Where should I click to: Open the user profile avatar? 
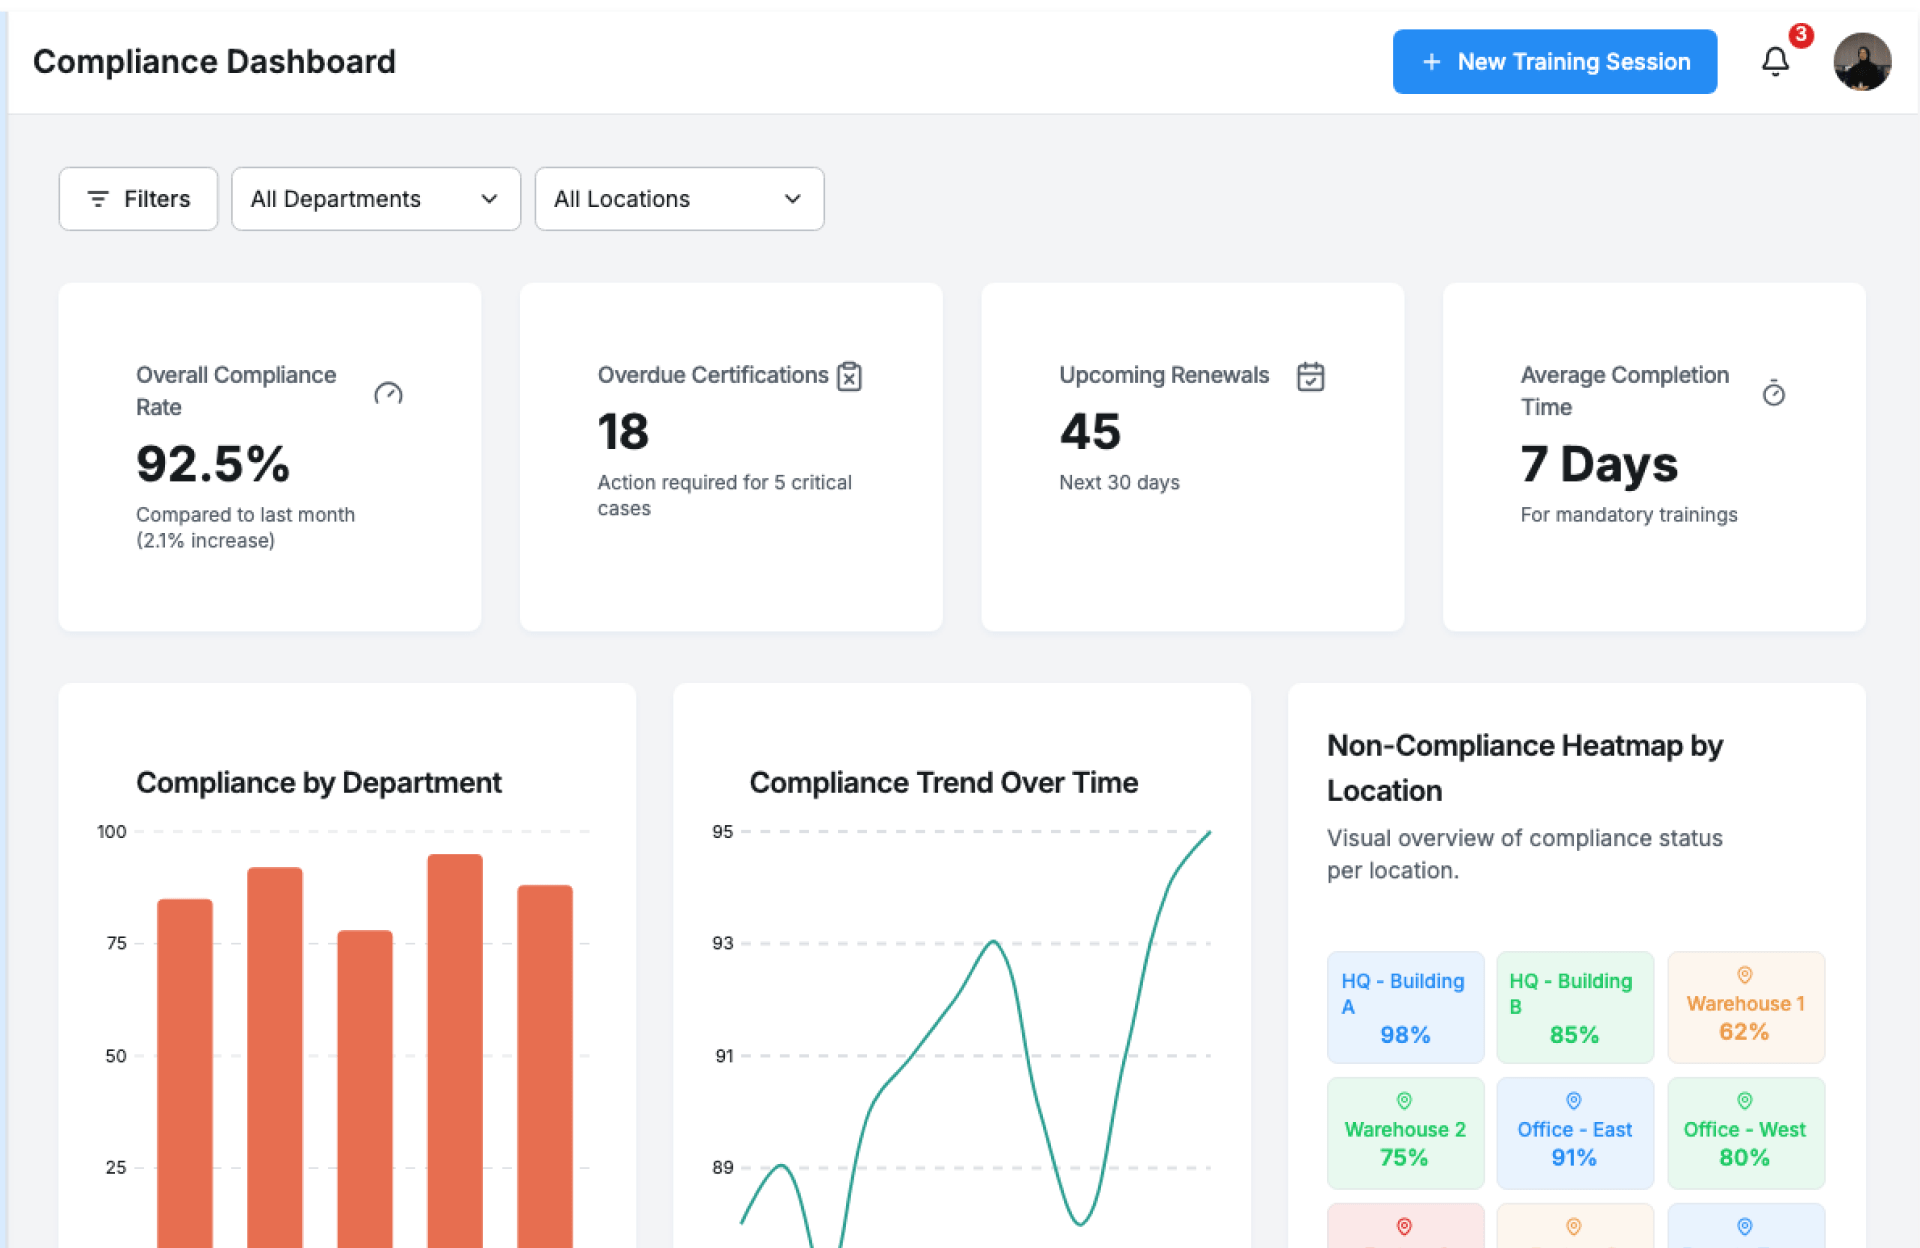[x=1861, y=62]
